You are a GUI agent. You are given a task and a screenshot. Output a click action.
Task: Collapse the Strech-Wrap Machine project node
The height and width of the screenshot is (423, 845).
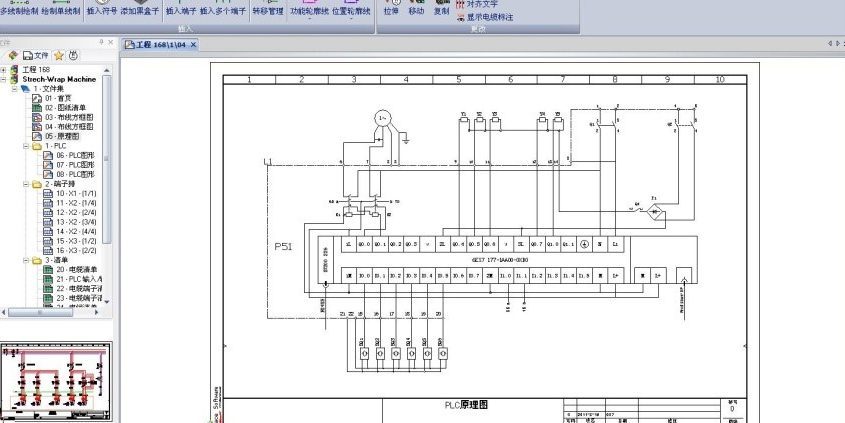coord(3,79)
